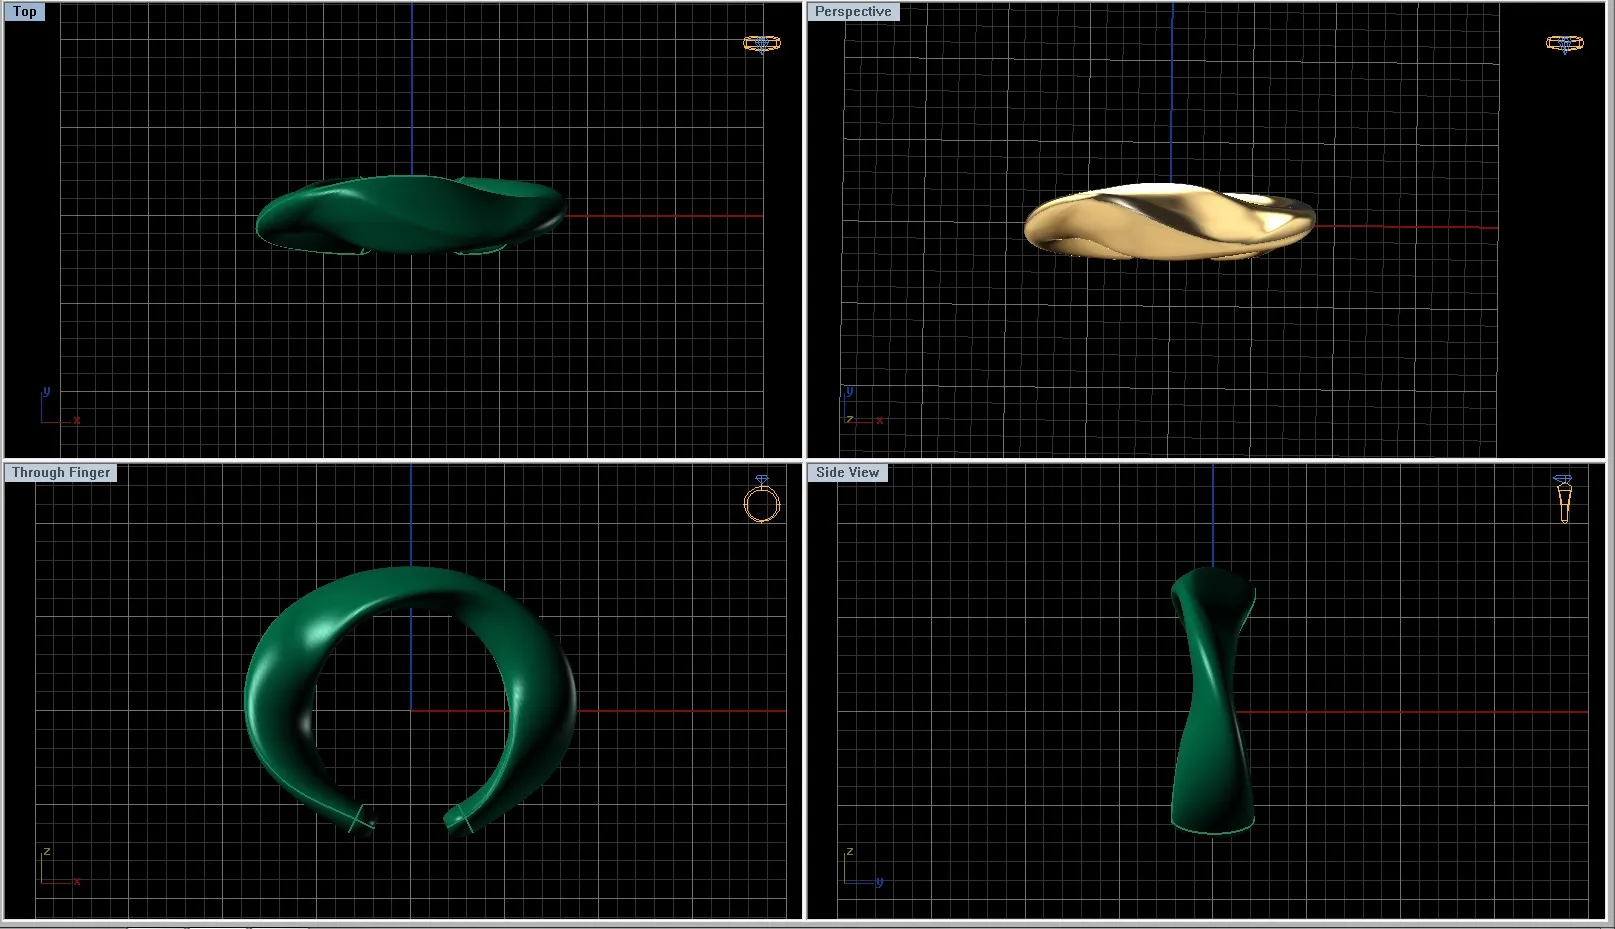
Task: Click the side-profile ring icon in Side View
Action: pos(1564,498)
